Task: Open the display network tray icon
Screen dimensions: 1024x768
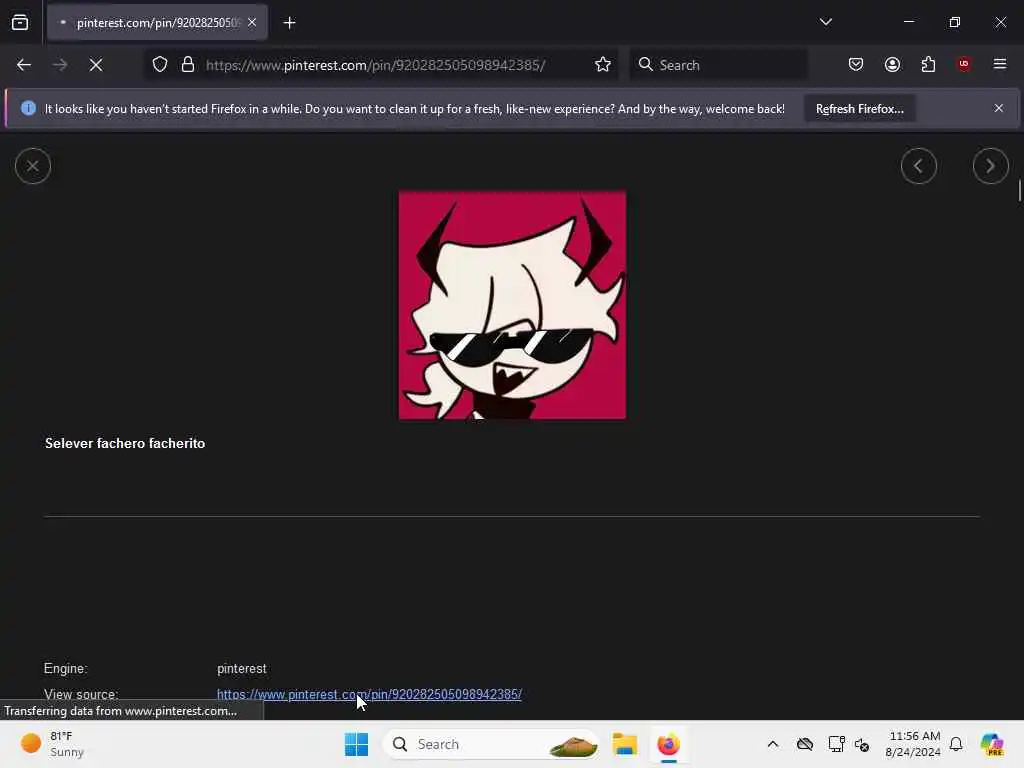Action: click(x=836, y=744)
